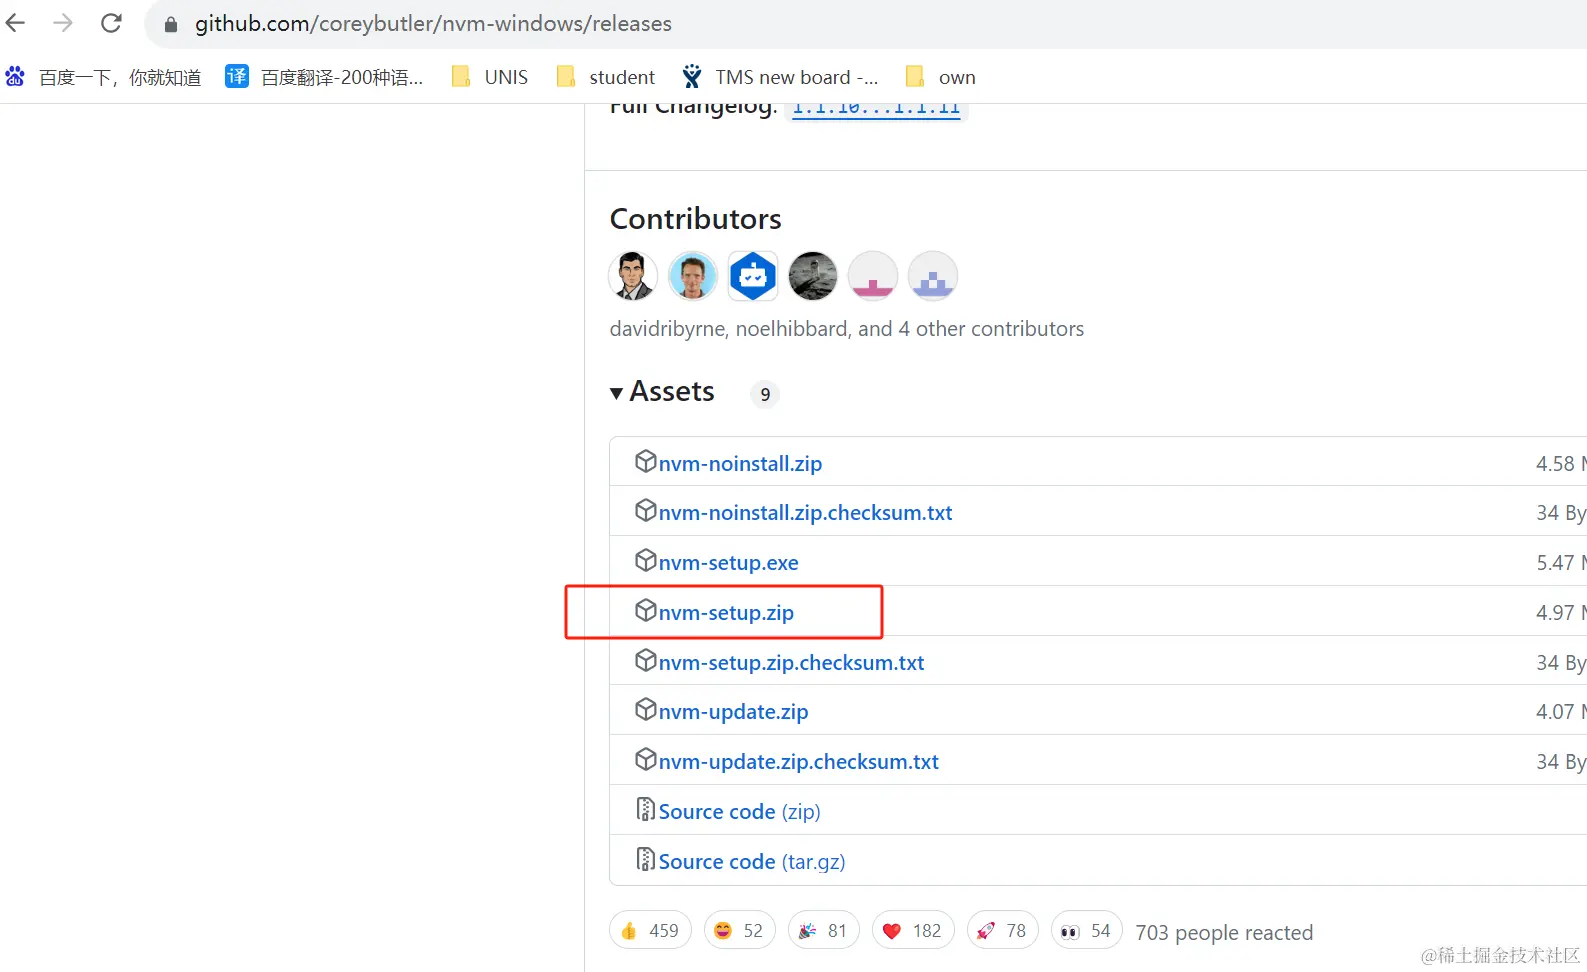
Task: Open the own bookmarks folder
Action: click(x=940, y=77)
